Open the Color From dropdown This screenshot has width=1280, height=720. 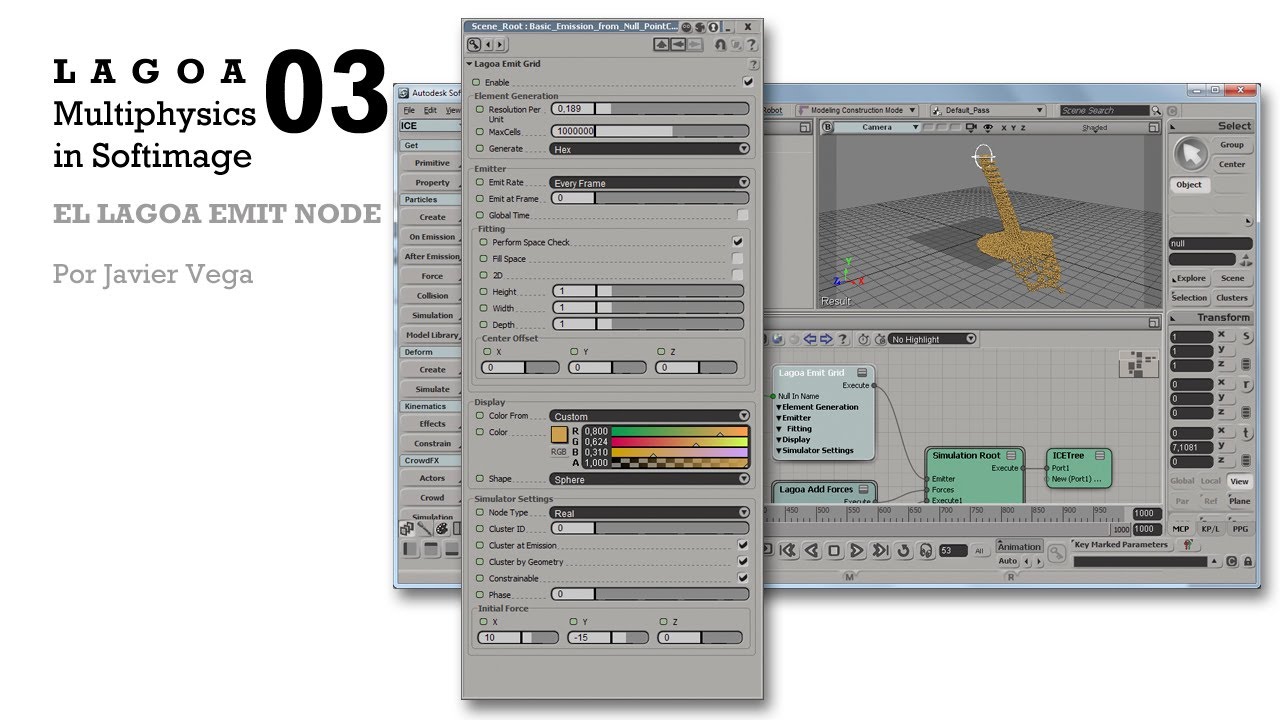point(649,416)
